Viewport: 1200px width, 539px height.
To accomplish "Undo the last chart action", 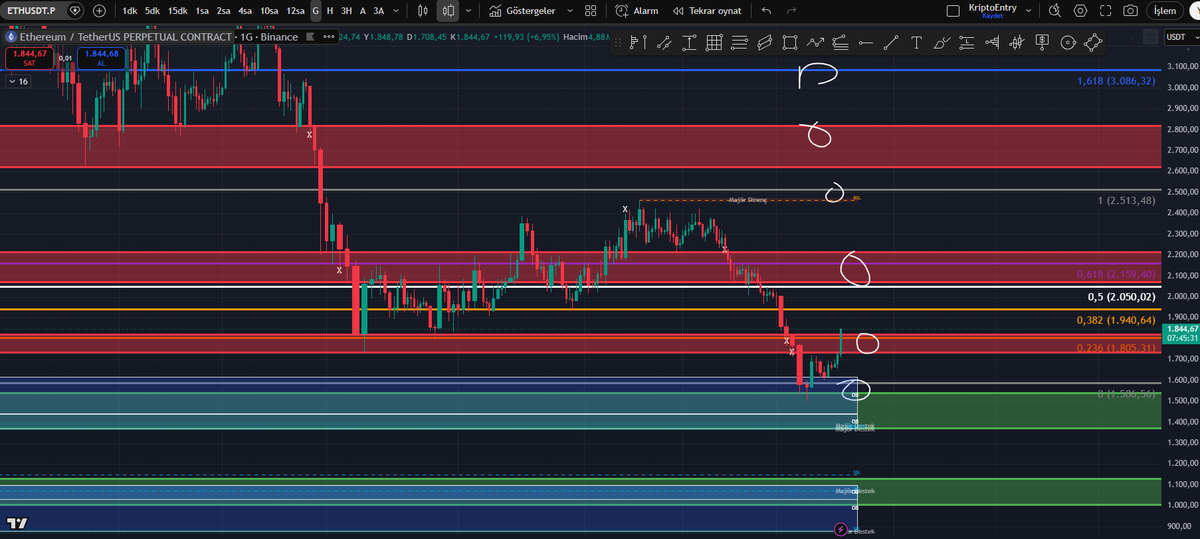I will (x=767, y=10).
